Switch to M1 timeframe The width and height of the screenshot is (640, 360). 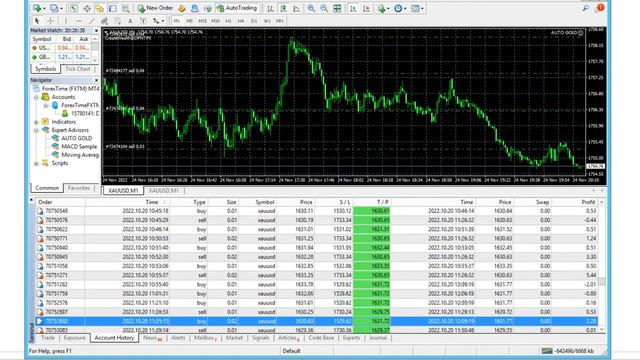pyautogui.click(x=176, y=21)
